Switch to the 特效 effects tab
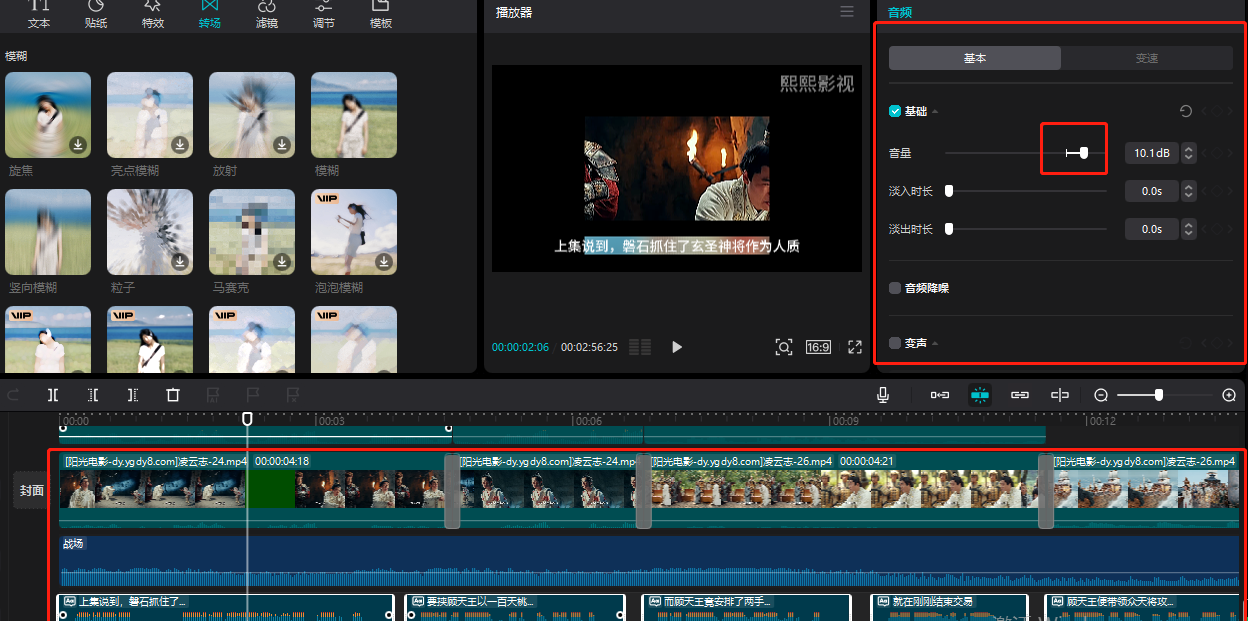This screenshot has height=621, width=1248. point(153,14)
